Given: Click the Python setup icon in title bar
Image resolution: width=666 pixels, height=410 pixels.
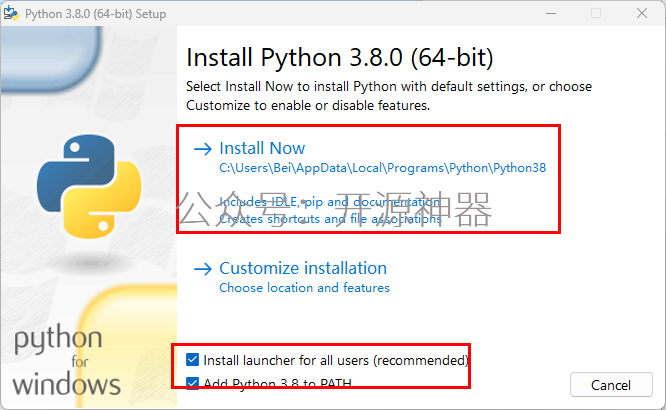Looking at the screenshot, I should [11, 14].
